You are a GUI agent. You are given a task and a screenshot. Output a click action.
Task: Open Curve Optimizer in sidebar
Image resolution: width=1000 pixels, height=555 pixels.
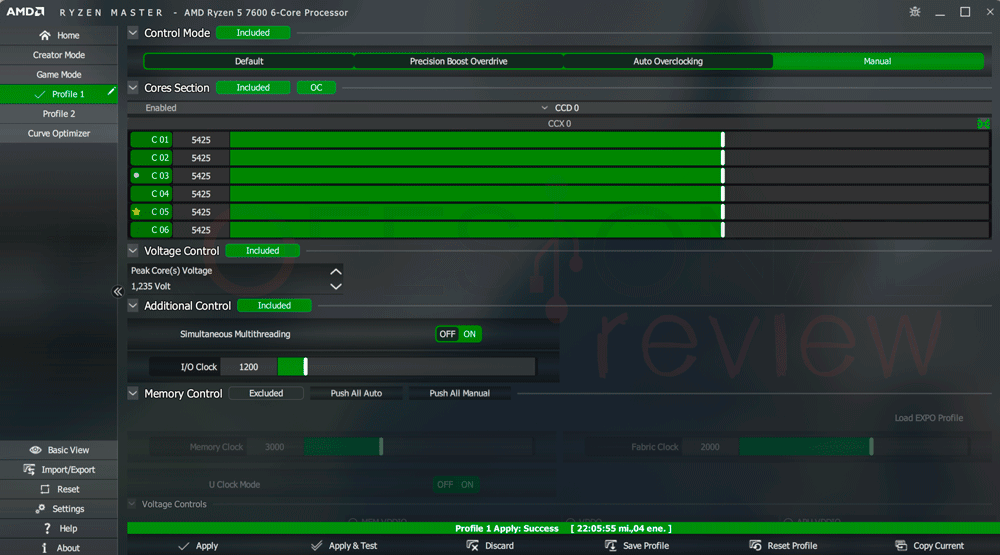coord(59,133)
